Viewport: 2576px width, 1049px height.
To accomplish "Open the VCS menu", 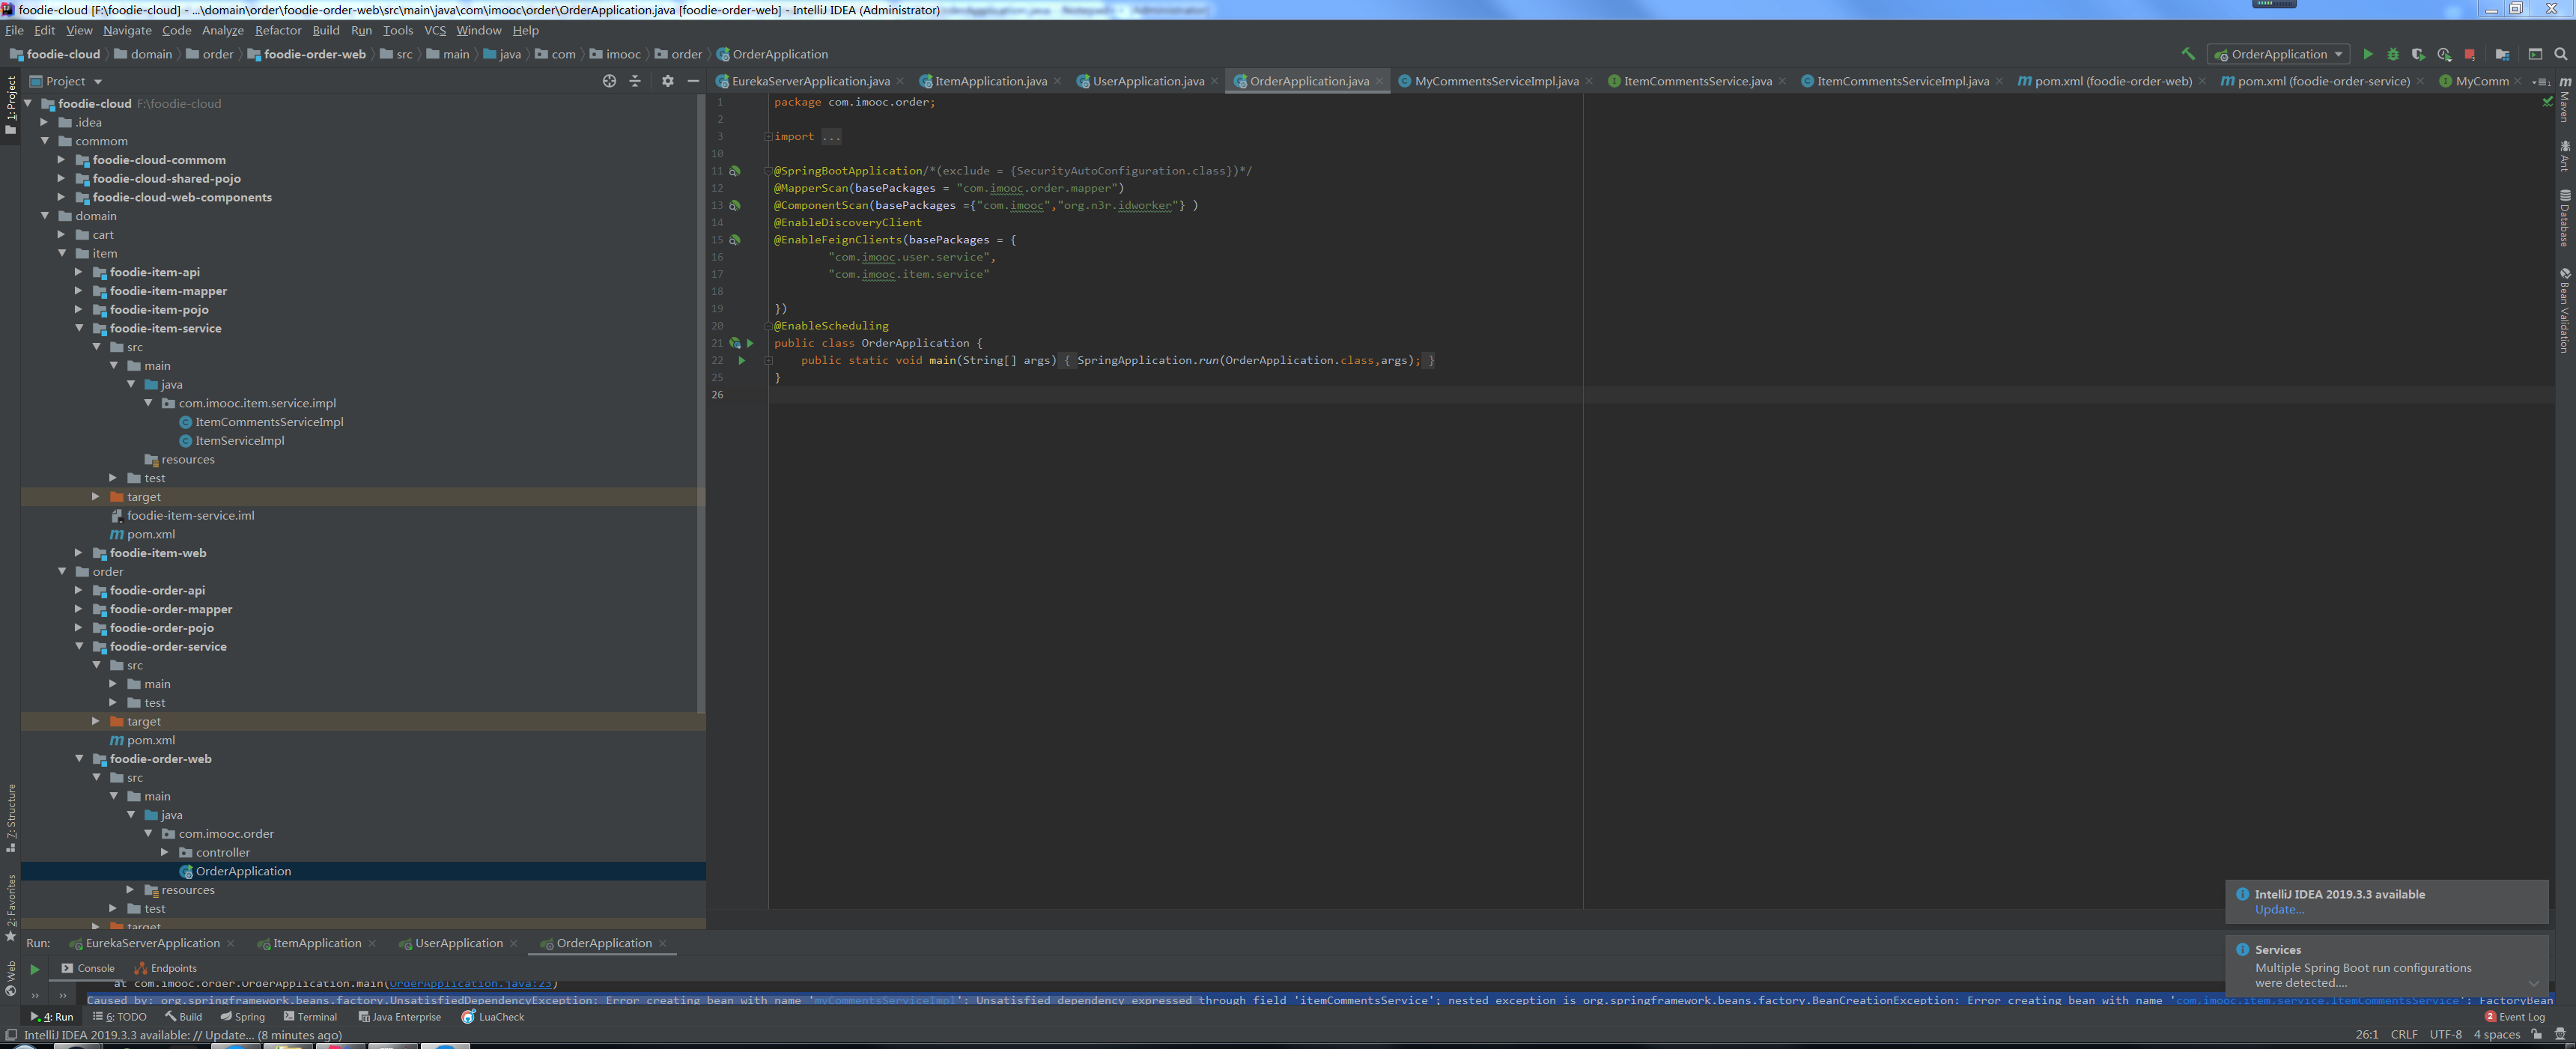I will (435, 30).
